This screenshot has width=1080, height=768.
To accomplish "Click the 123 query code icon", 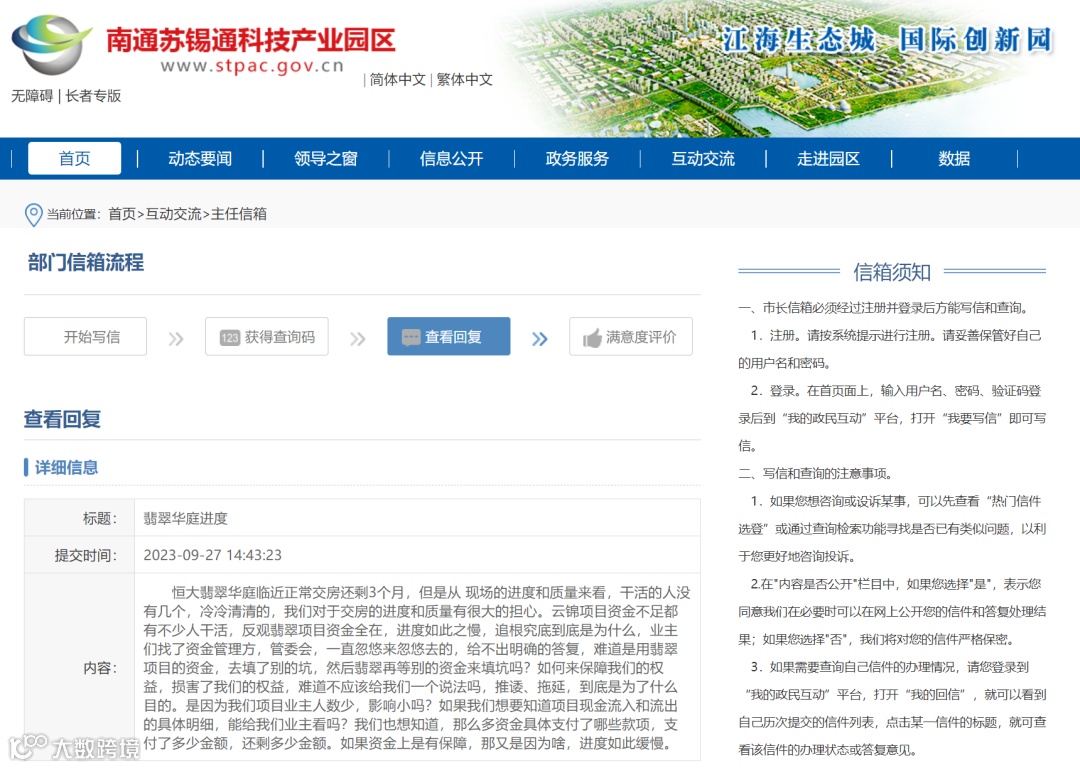I will coord(229,338).
